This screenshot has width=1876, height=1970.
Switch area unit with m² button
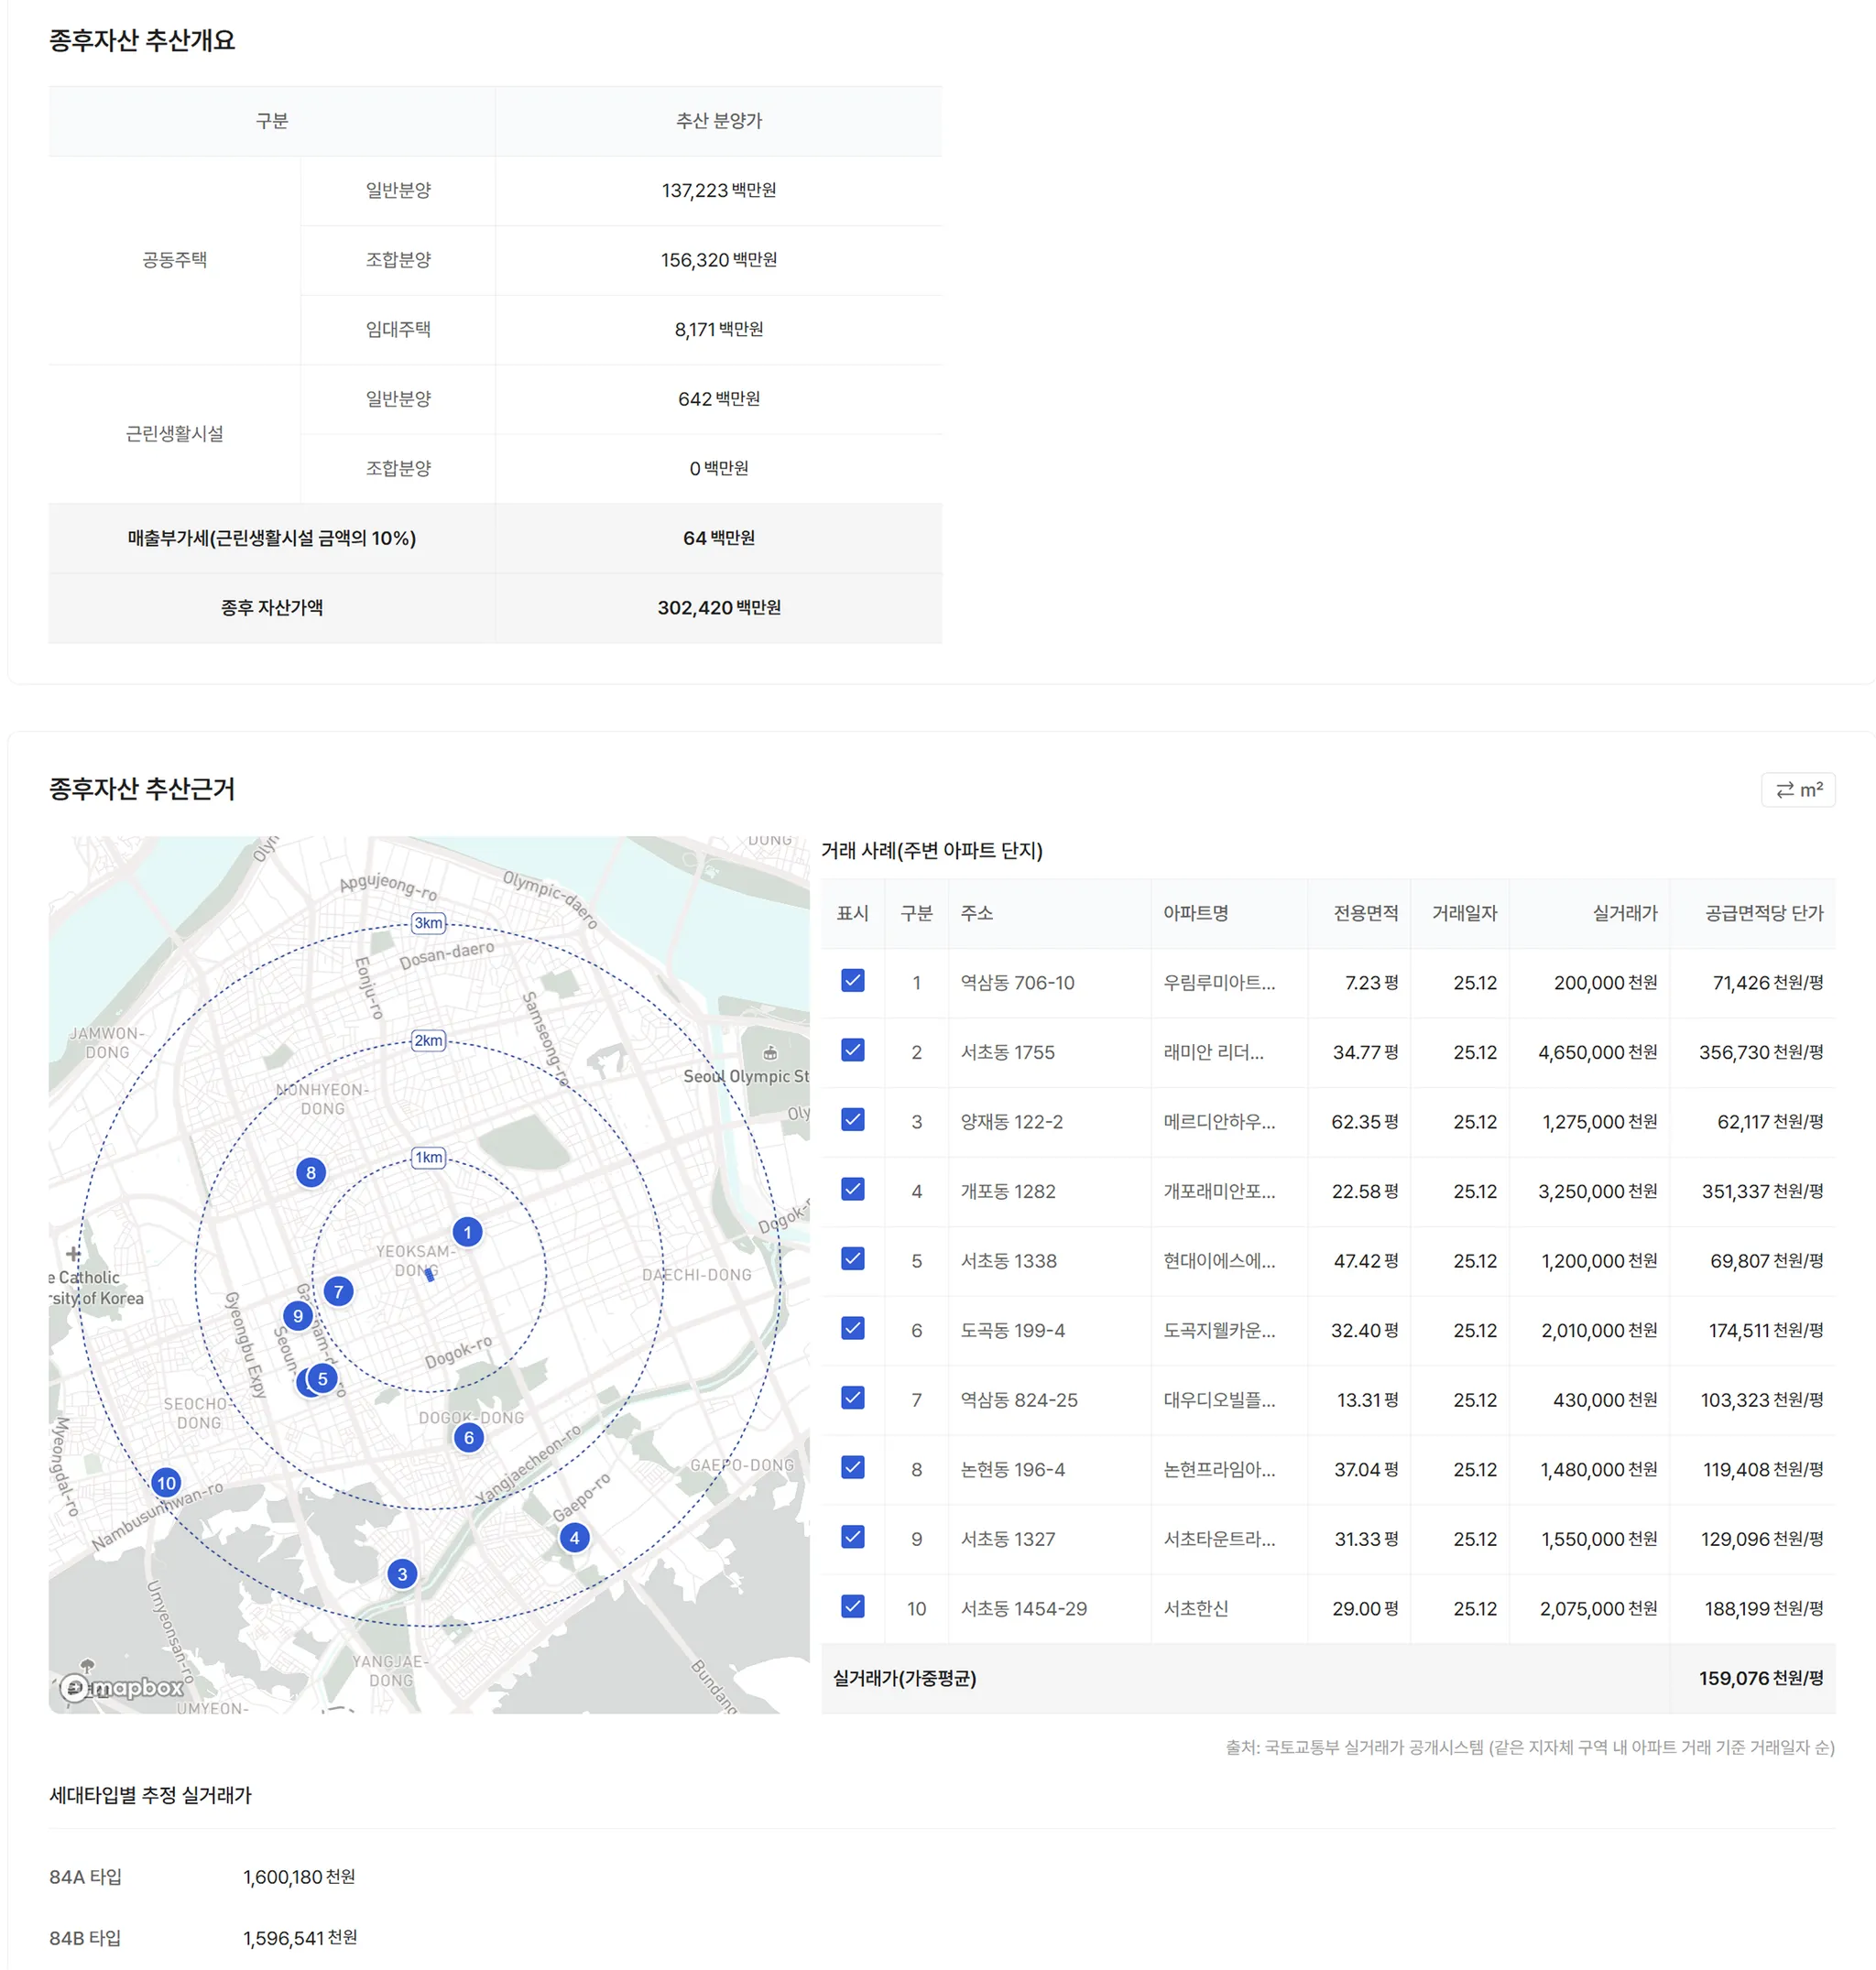[x=1797, y=789]
